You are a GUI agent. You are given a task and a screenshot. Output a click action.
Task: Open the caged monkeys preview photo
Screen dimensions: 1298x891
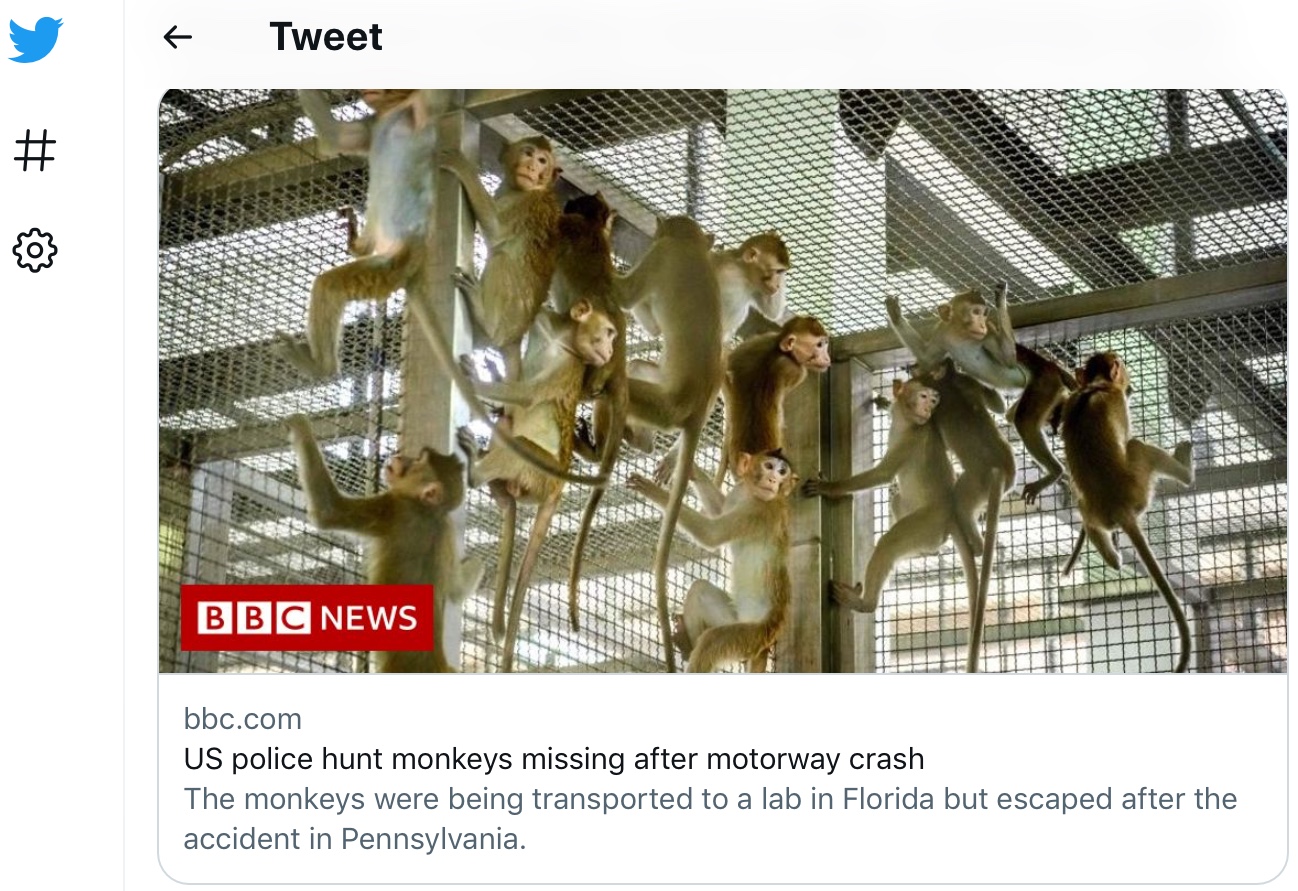click(723, 381)
